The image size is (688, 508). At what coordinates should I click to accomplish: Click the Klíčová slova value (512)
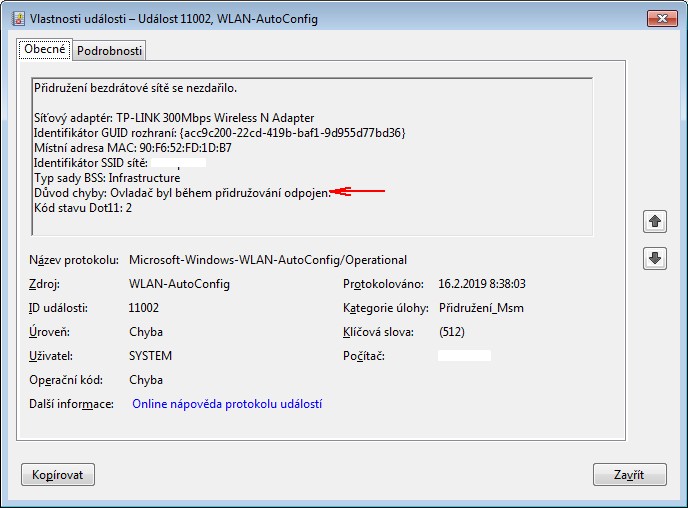coord(451,332)
